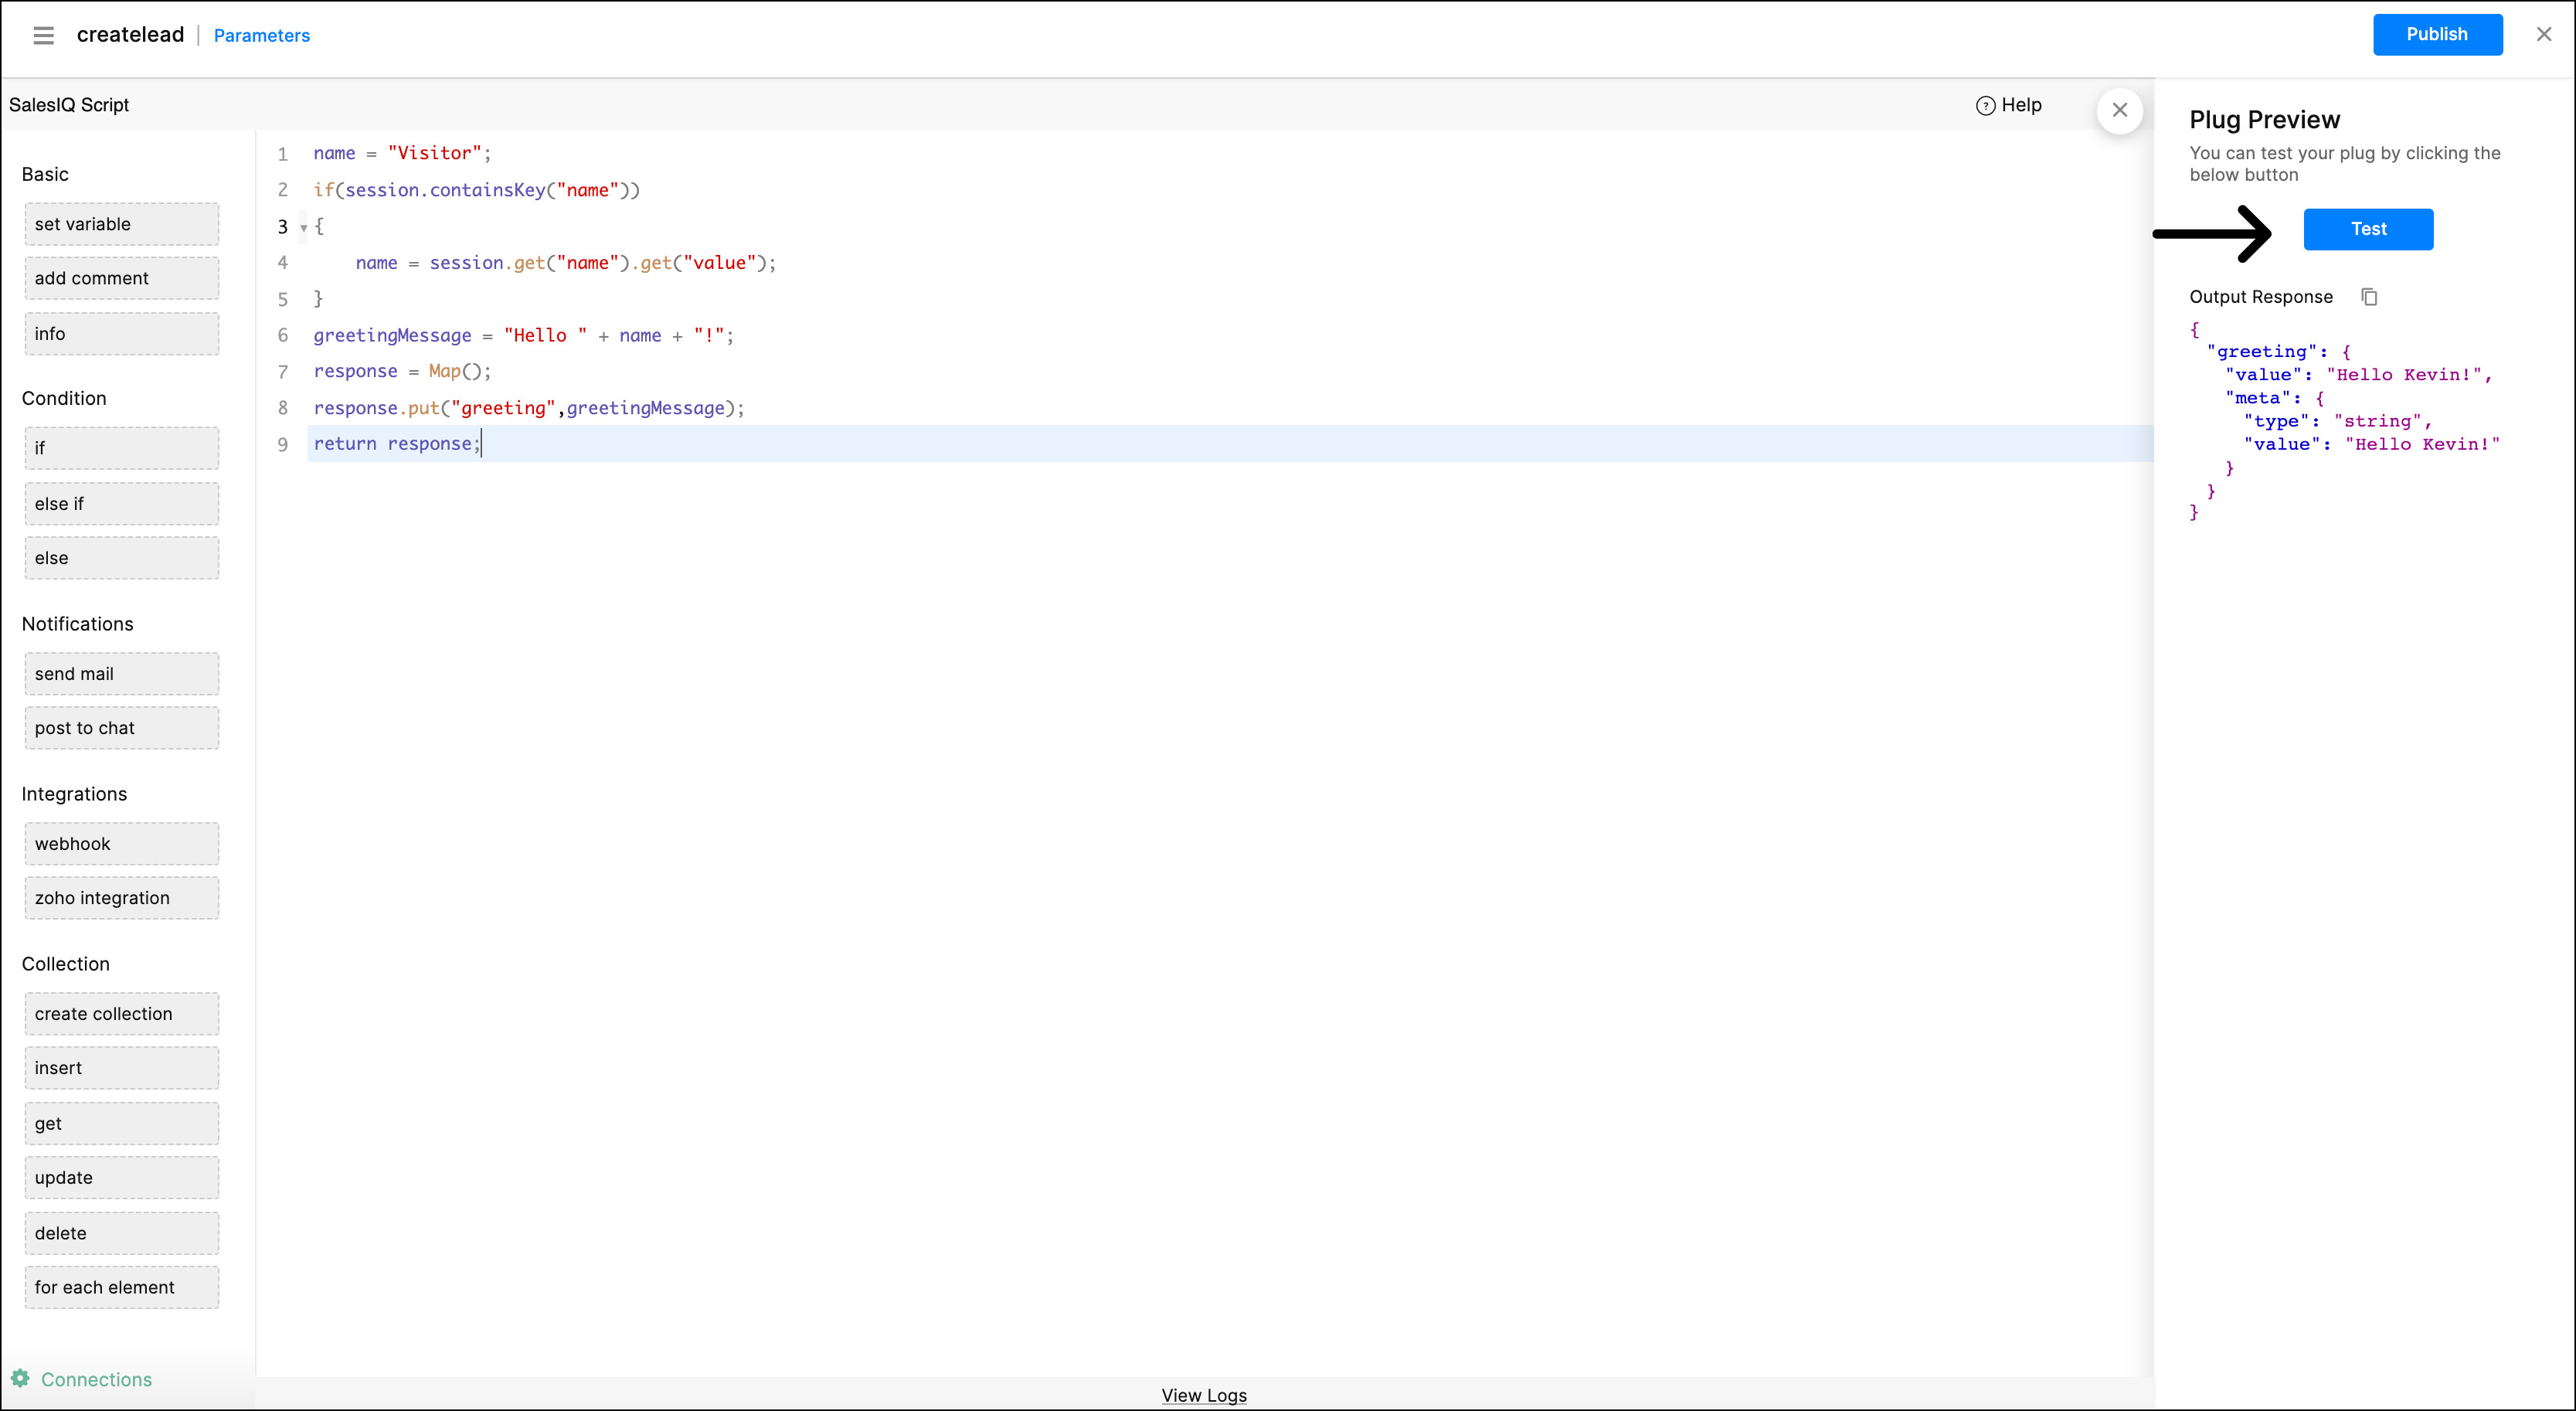Collapse the code fold arrow on line 3
The image size is (2576, 1411).
coord(303,228)
